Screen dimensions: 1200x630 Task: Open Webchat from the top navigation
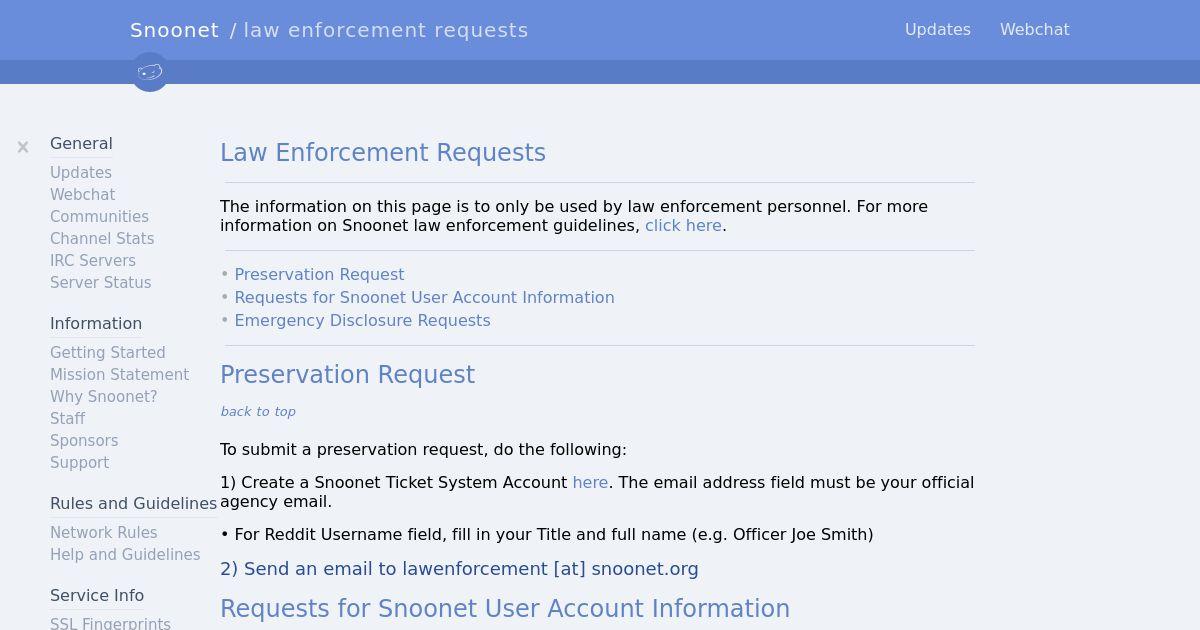pos(1035,30)
